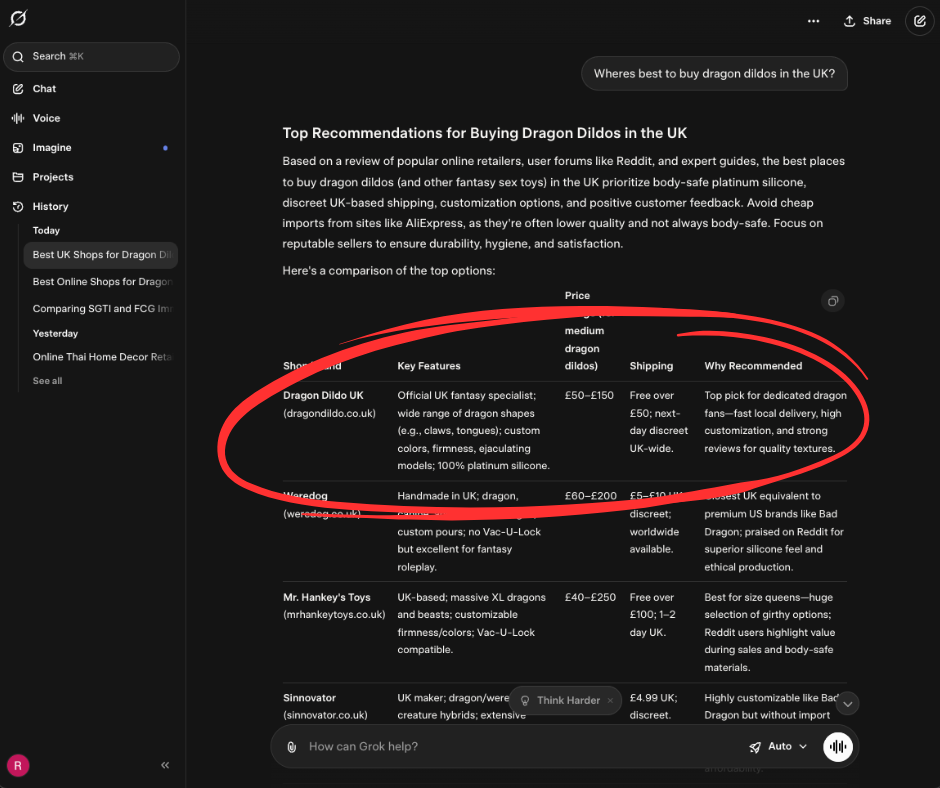Start voice mode with the waveform button
The image size is (940, 788).
pos(837,747)
